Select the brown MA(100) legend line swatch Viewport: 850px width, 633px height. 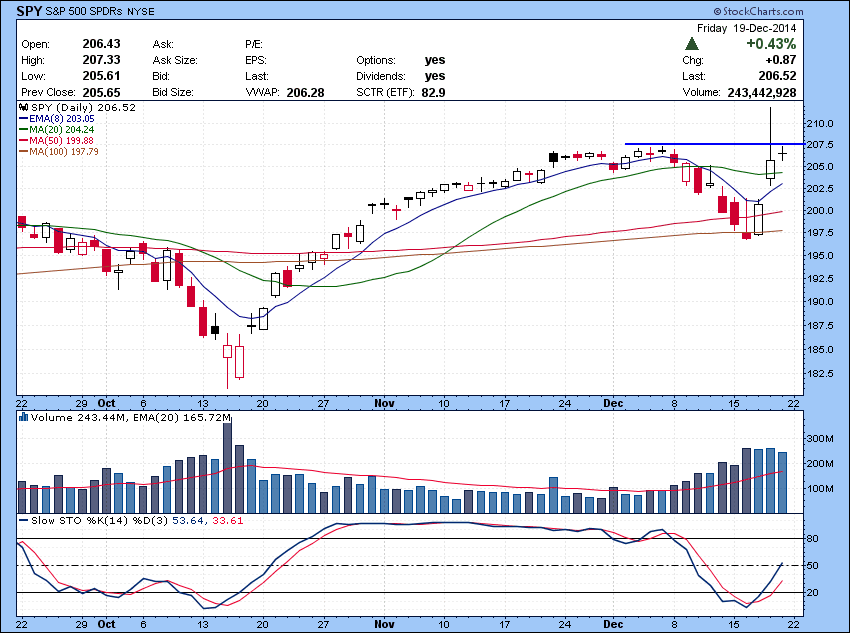pos(23,151)
